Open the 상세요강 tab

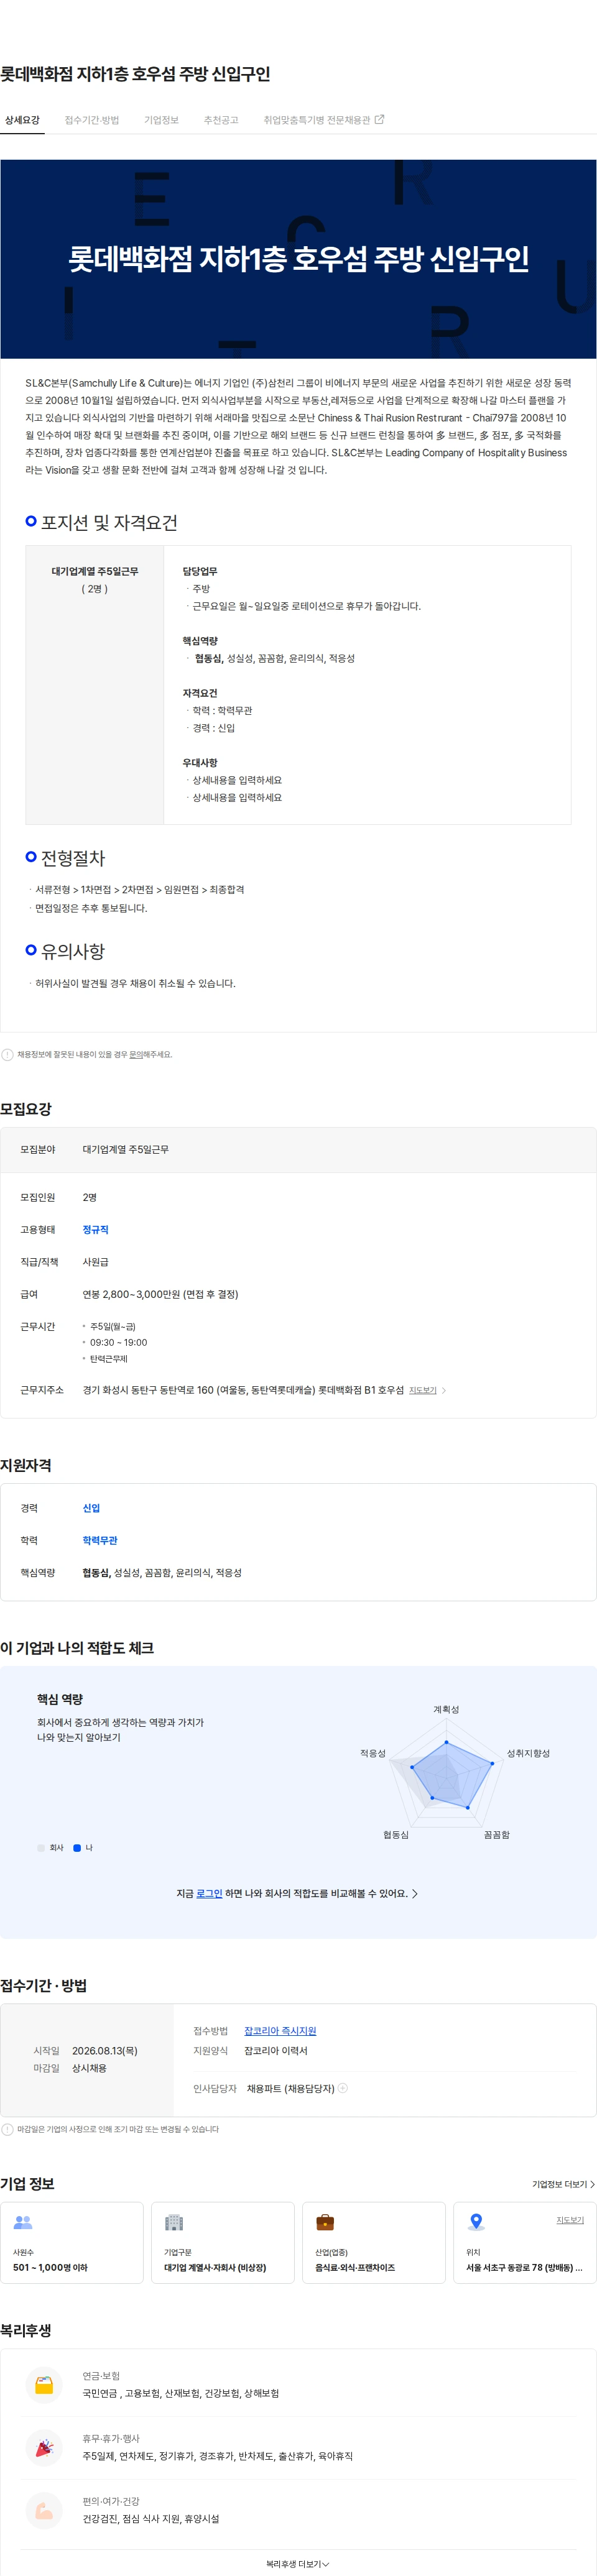click(x=22, y=120)
